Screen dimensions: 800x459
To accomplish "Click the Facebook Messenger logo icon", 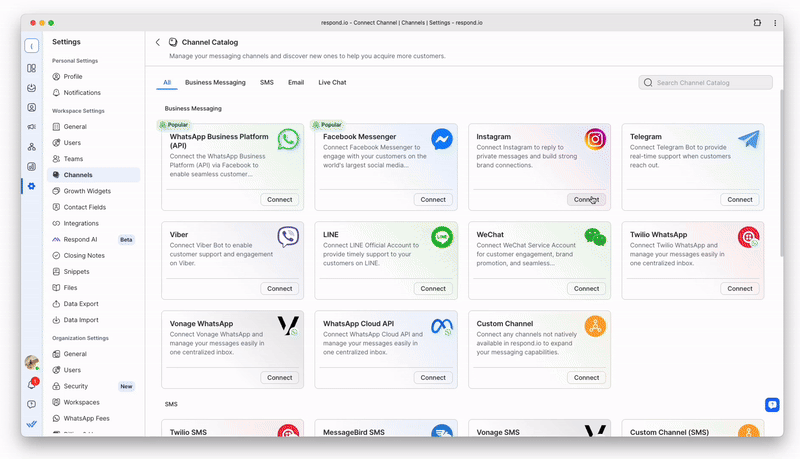I will coord(442,139).
